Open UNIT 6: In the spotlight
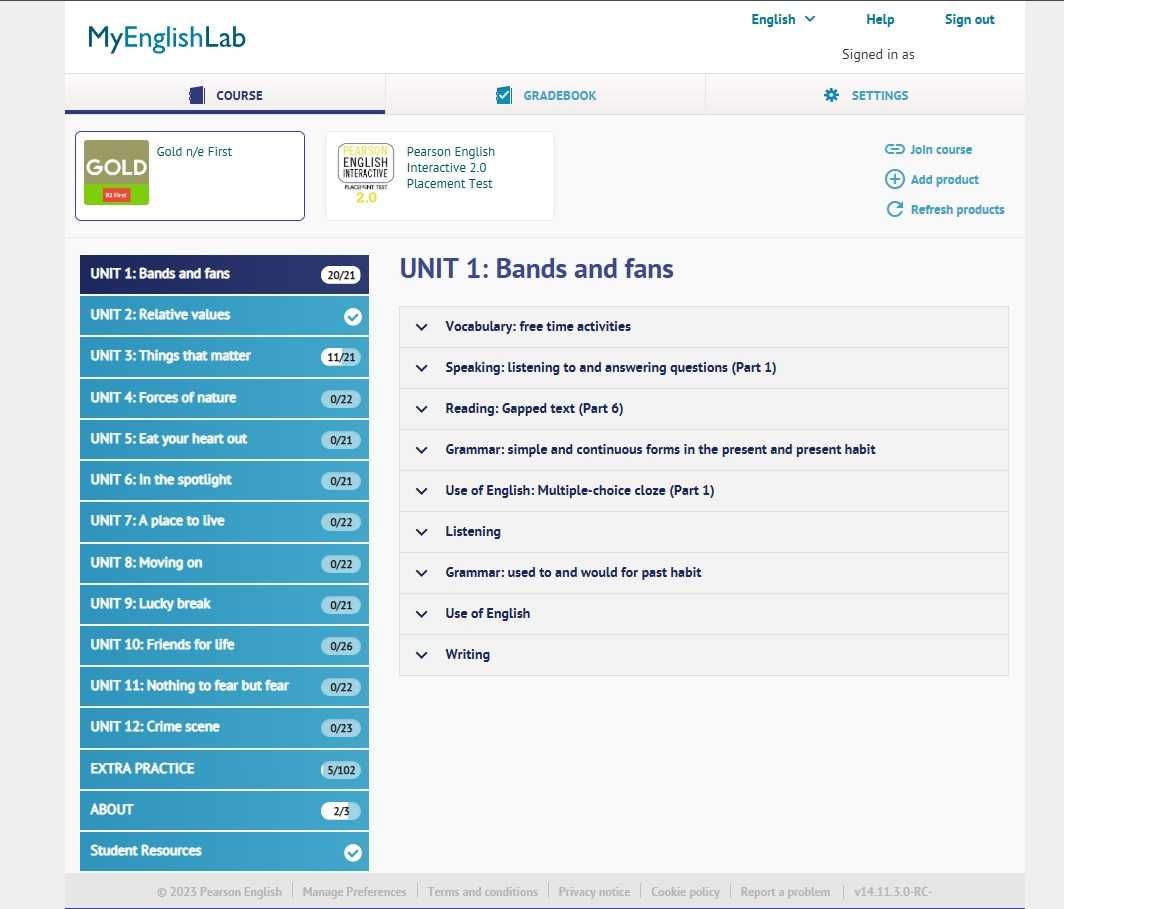 tap(224, 481)
